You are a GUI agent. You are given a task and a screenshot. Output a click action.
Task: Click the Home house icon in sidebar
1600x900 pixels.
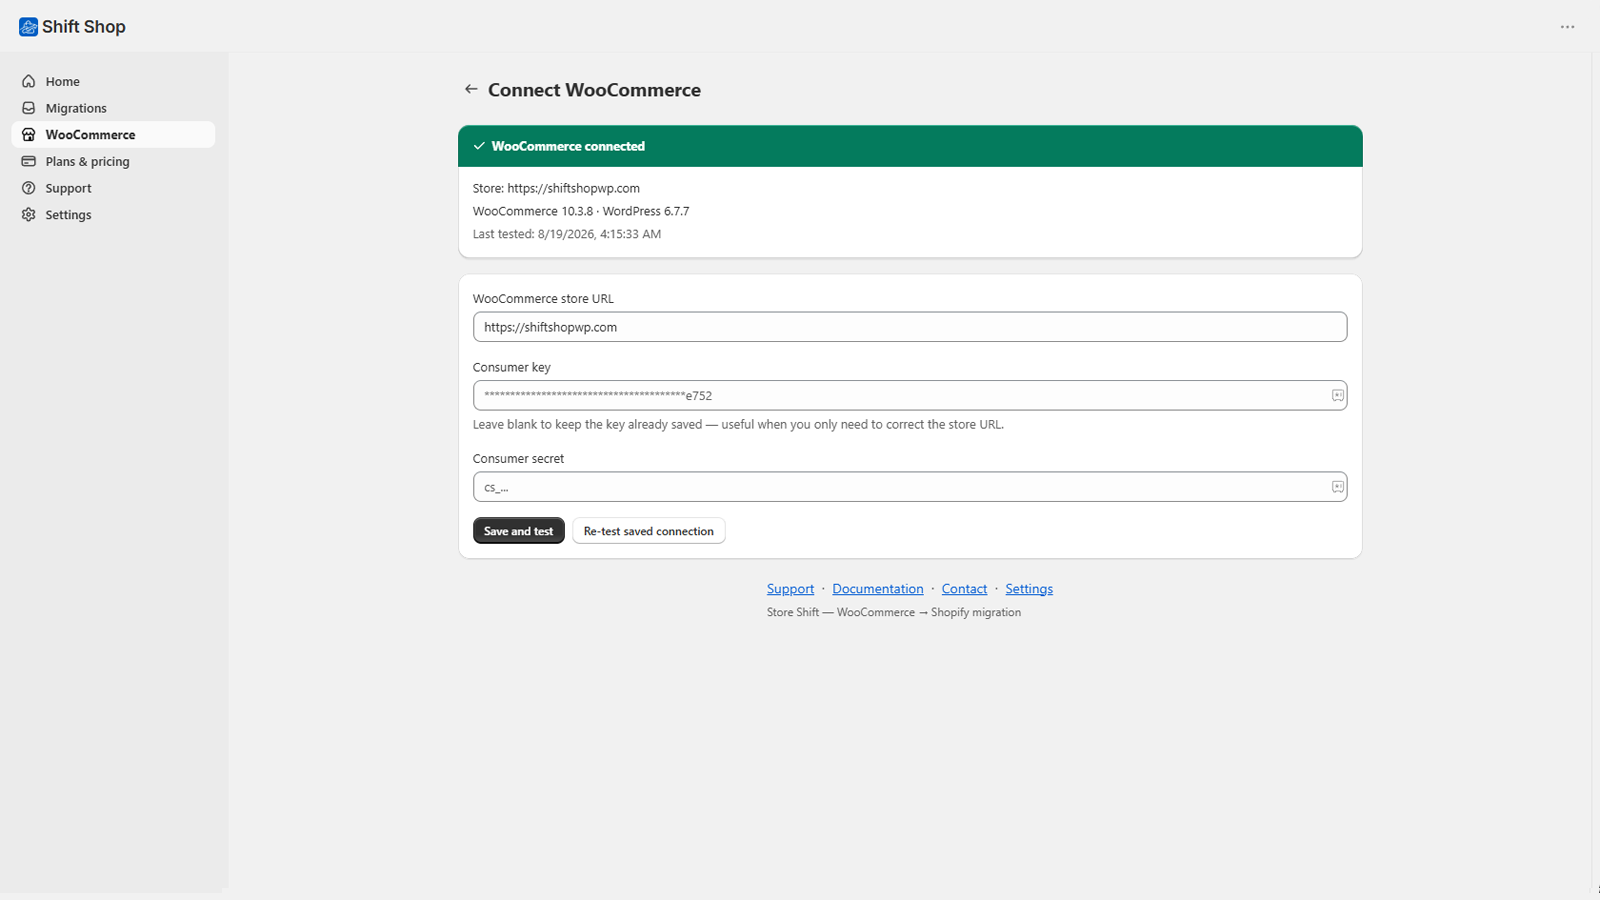click(29, 81)
